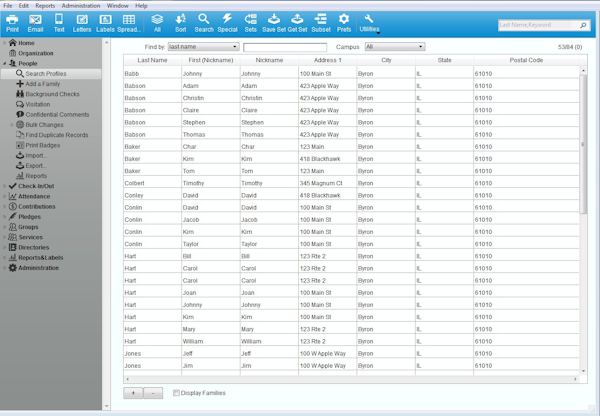
Task: Open the Letters tool
Action: pos(82,23)
